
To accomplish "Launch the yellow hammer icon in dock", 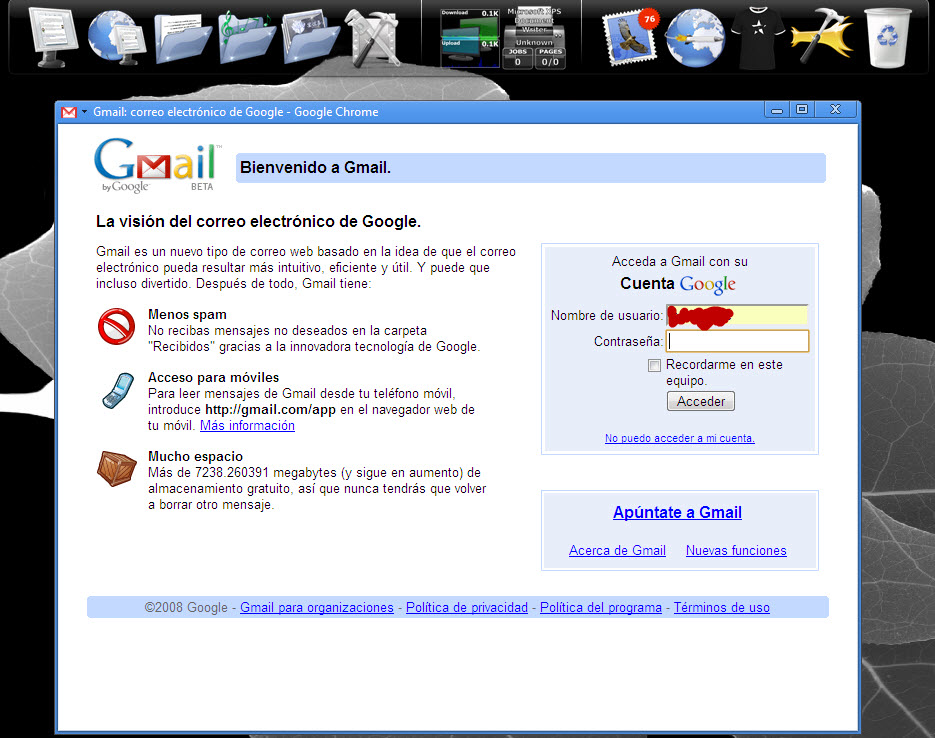I will (x=822, y=36).
